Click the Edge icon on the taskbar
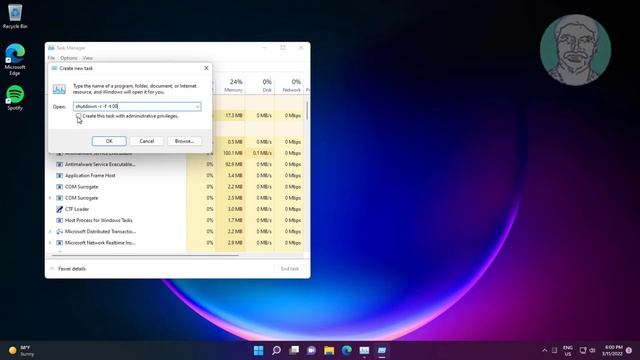The image size is (640, 360). [x=347, y=350]
